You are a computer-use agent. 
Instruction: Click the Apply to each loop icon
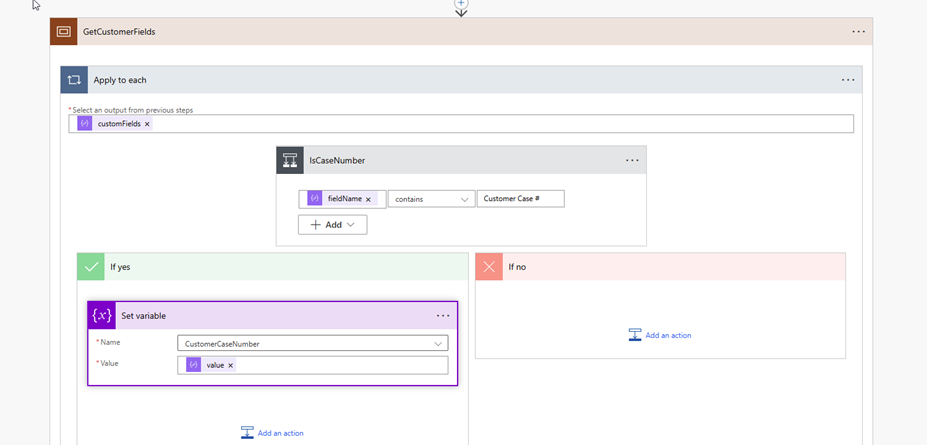(74, 80)
